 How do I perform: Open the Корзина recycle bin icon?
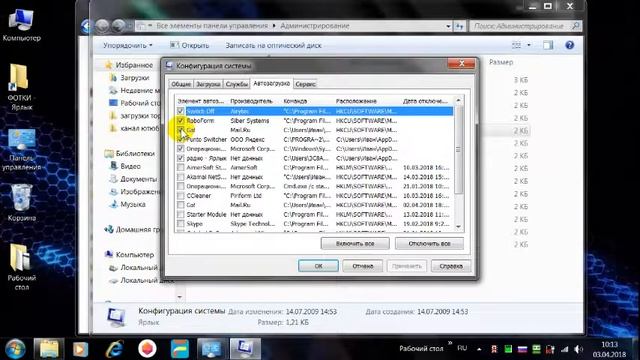21,202
